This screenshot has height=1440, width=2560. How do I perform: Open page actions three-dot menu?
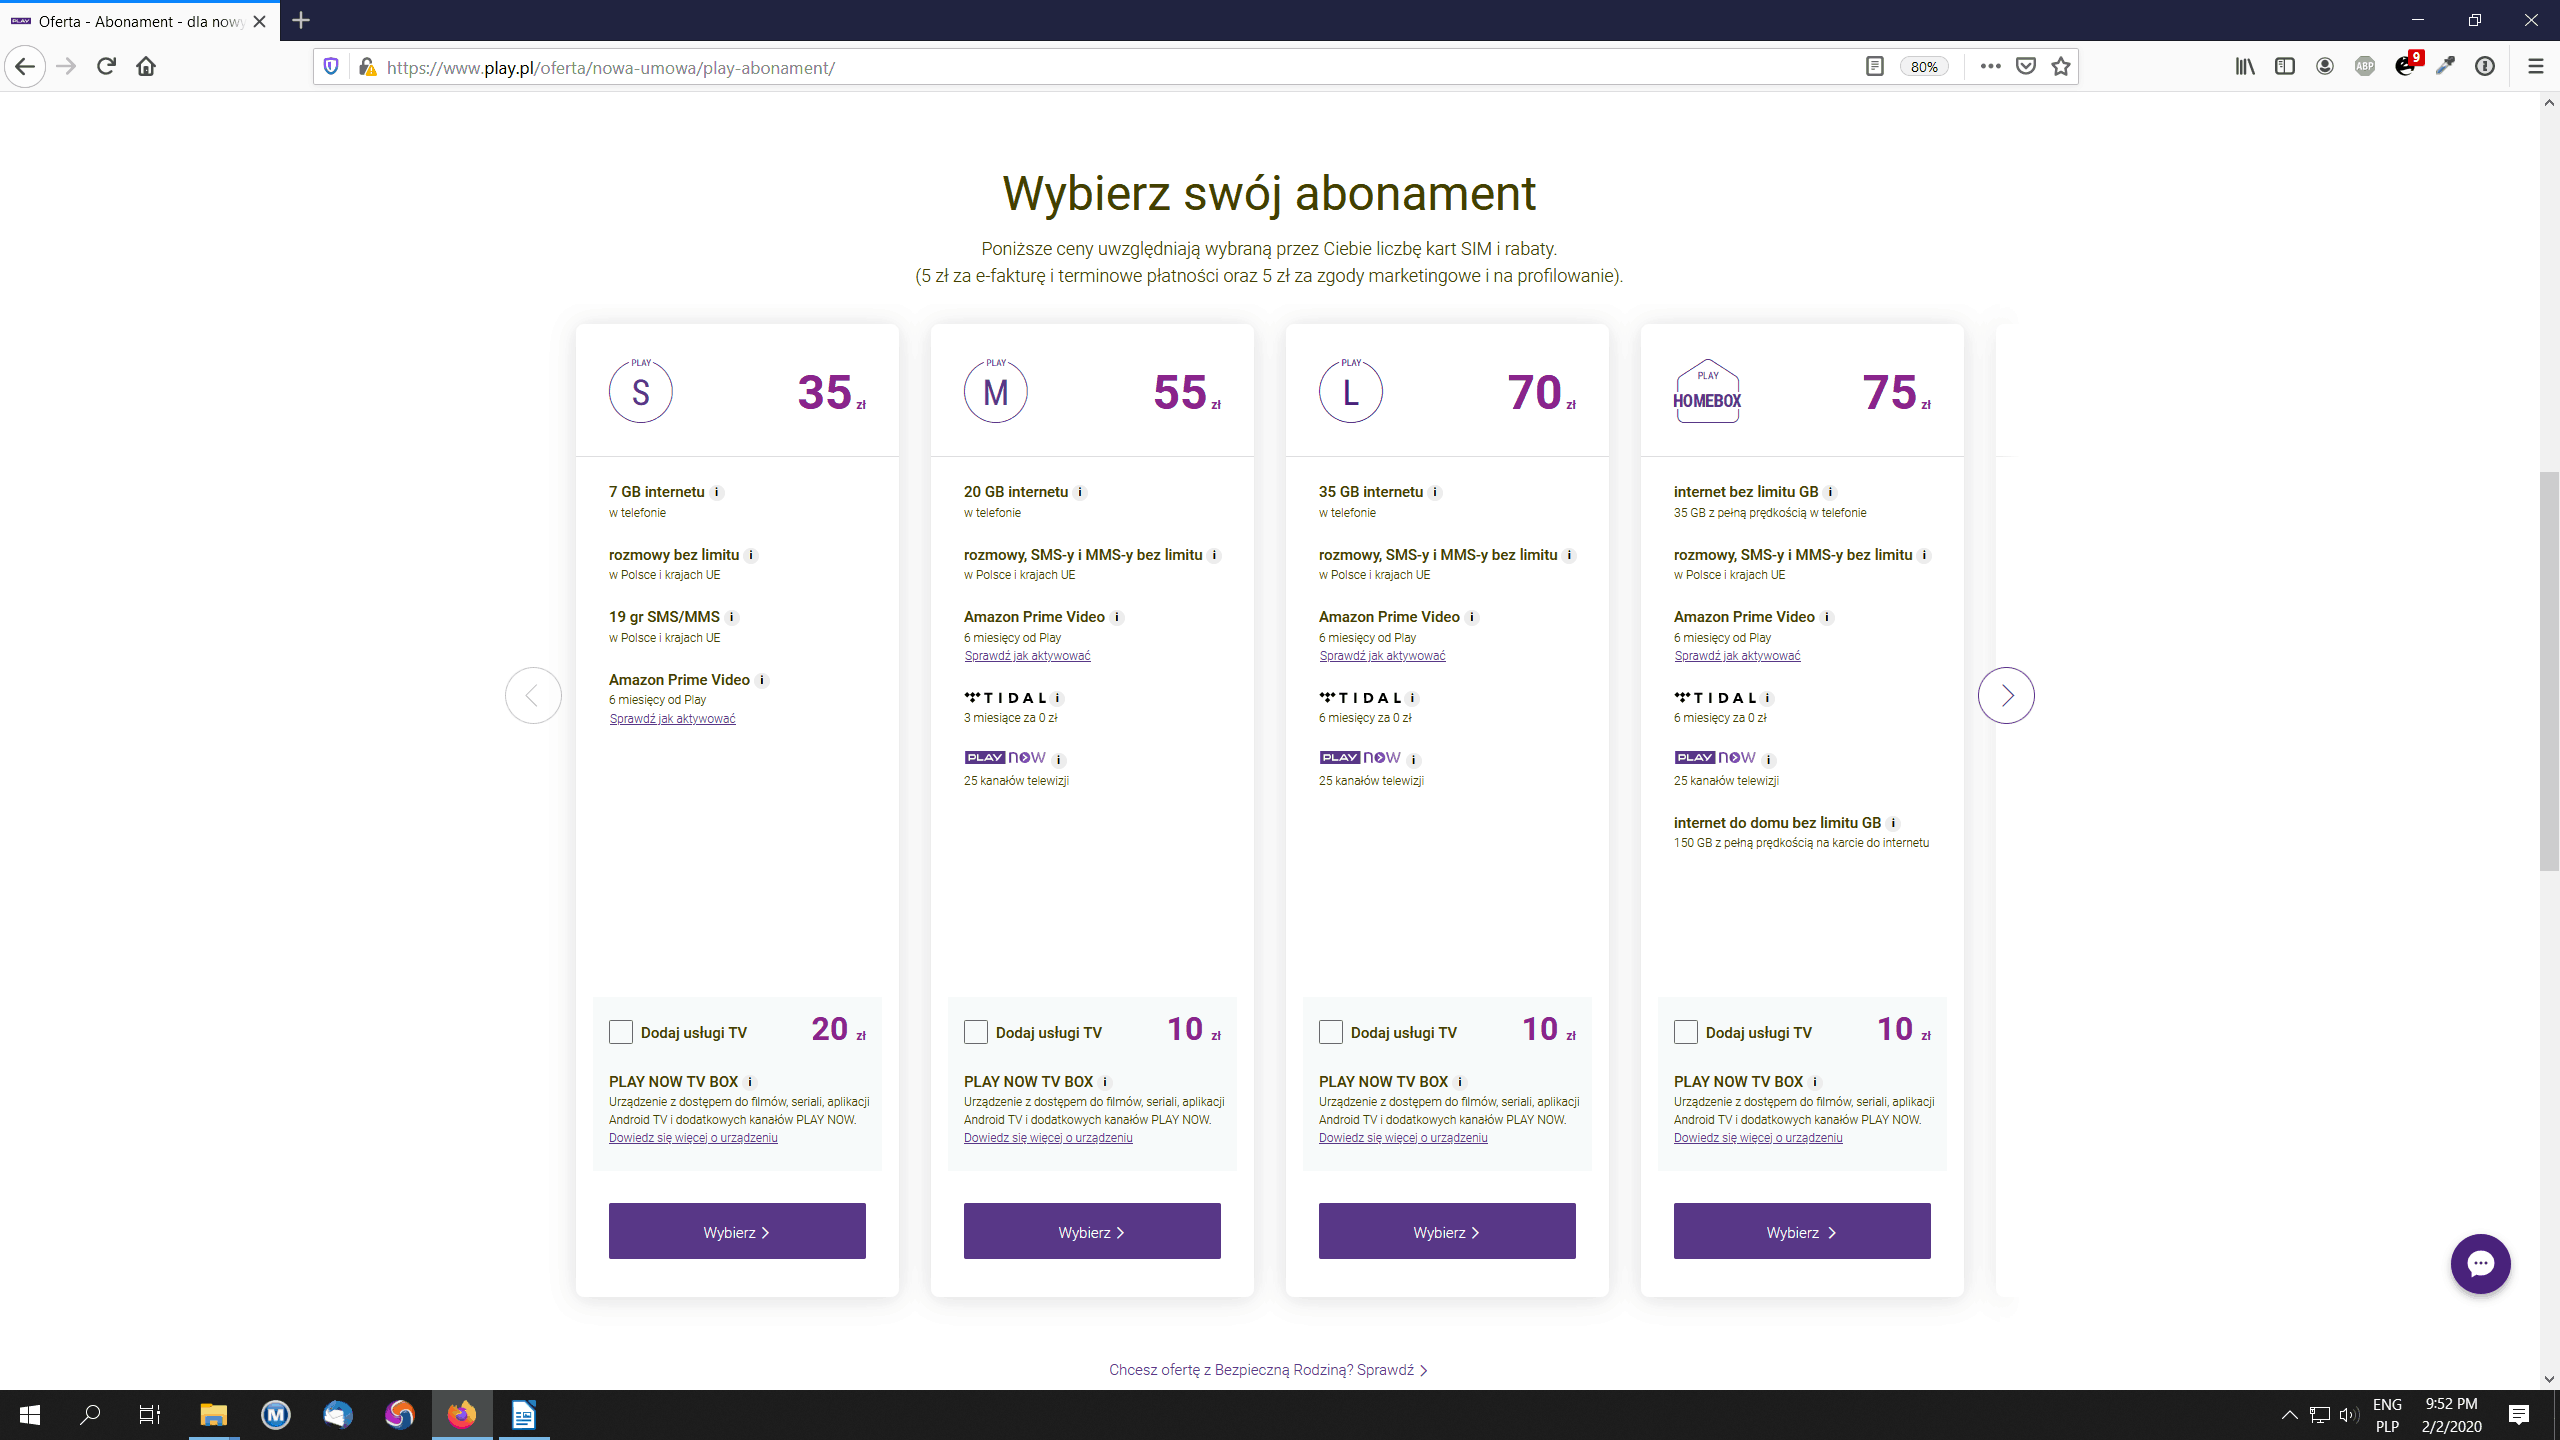[1990, 67]
